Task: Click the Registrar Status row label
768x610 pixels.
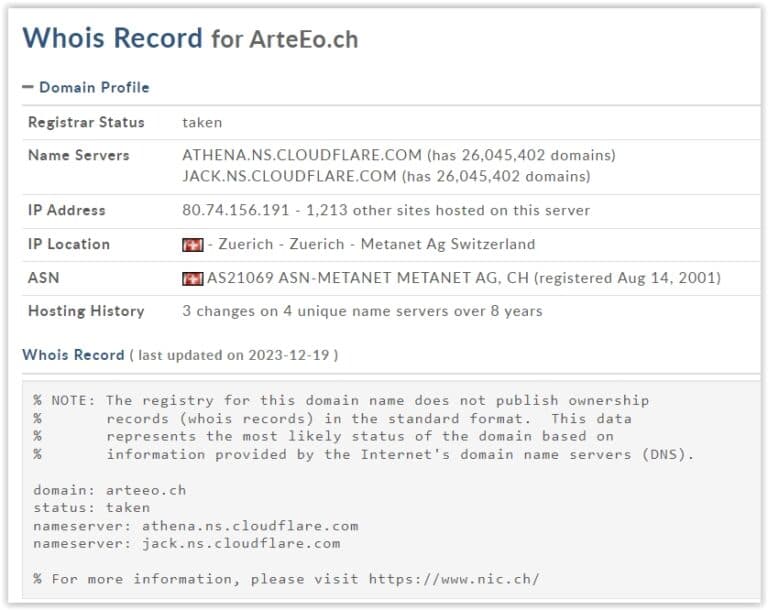Action: [x=86, y=123]
